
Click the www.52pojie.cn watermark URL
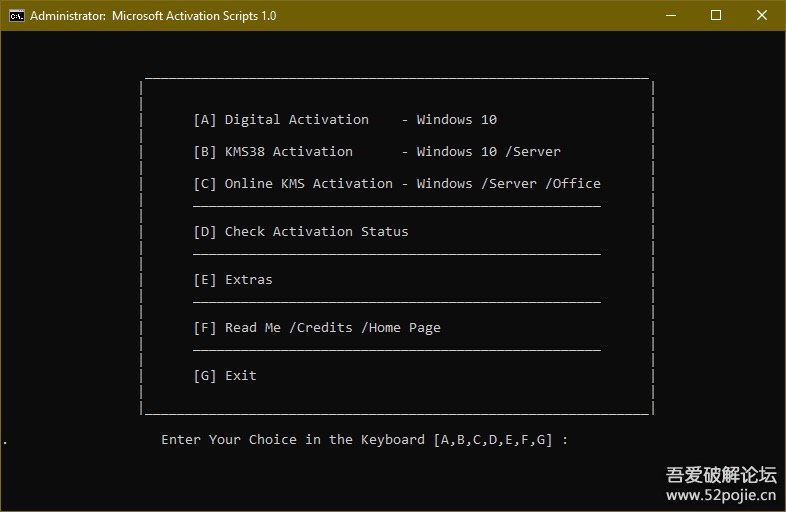pos(720,495)
